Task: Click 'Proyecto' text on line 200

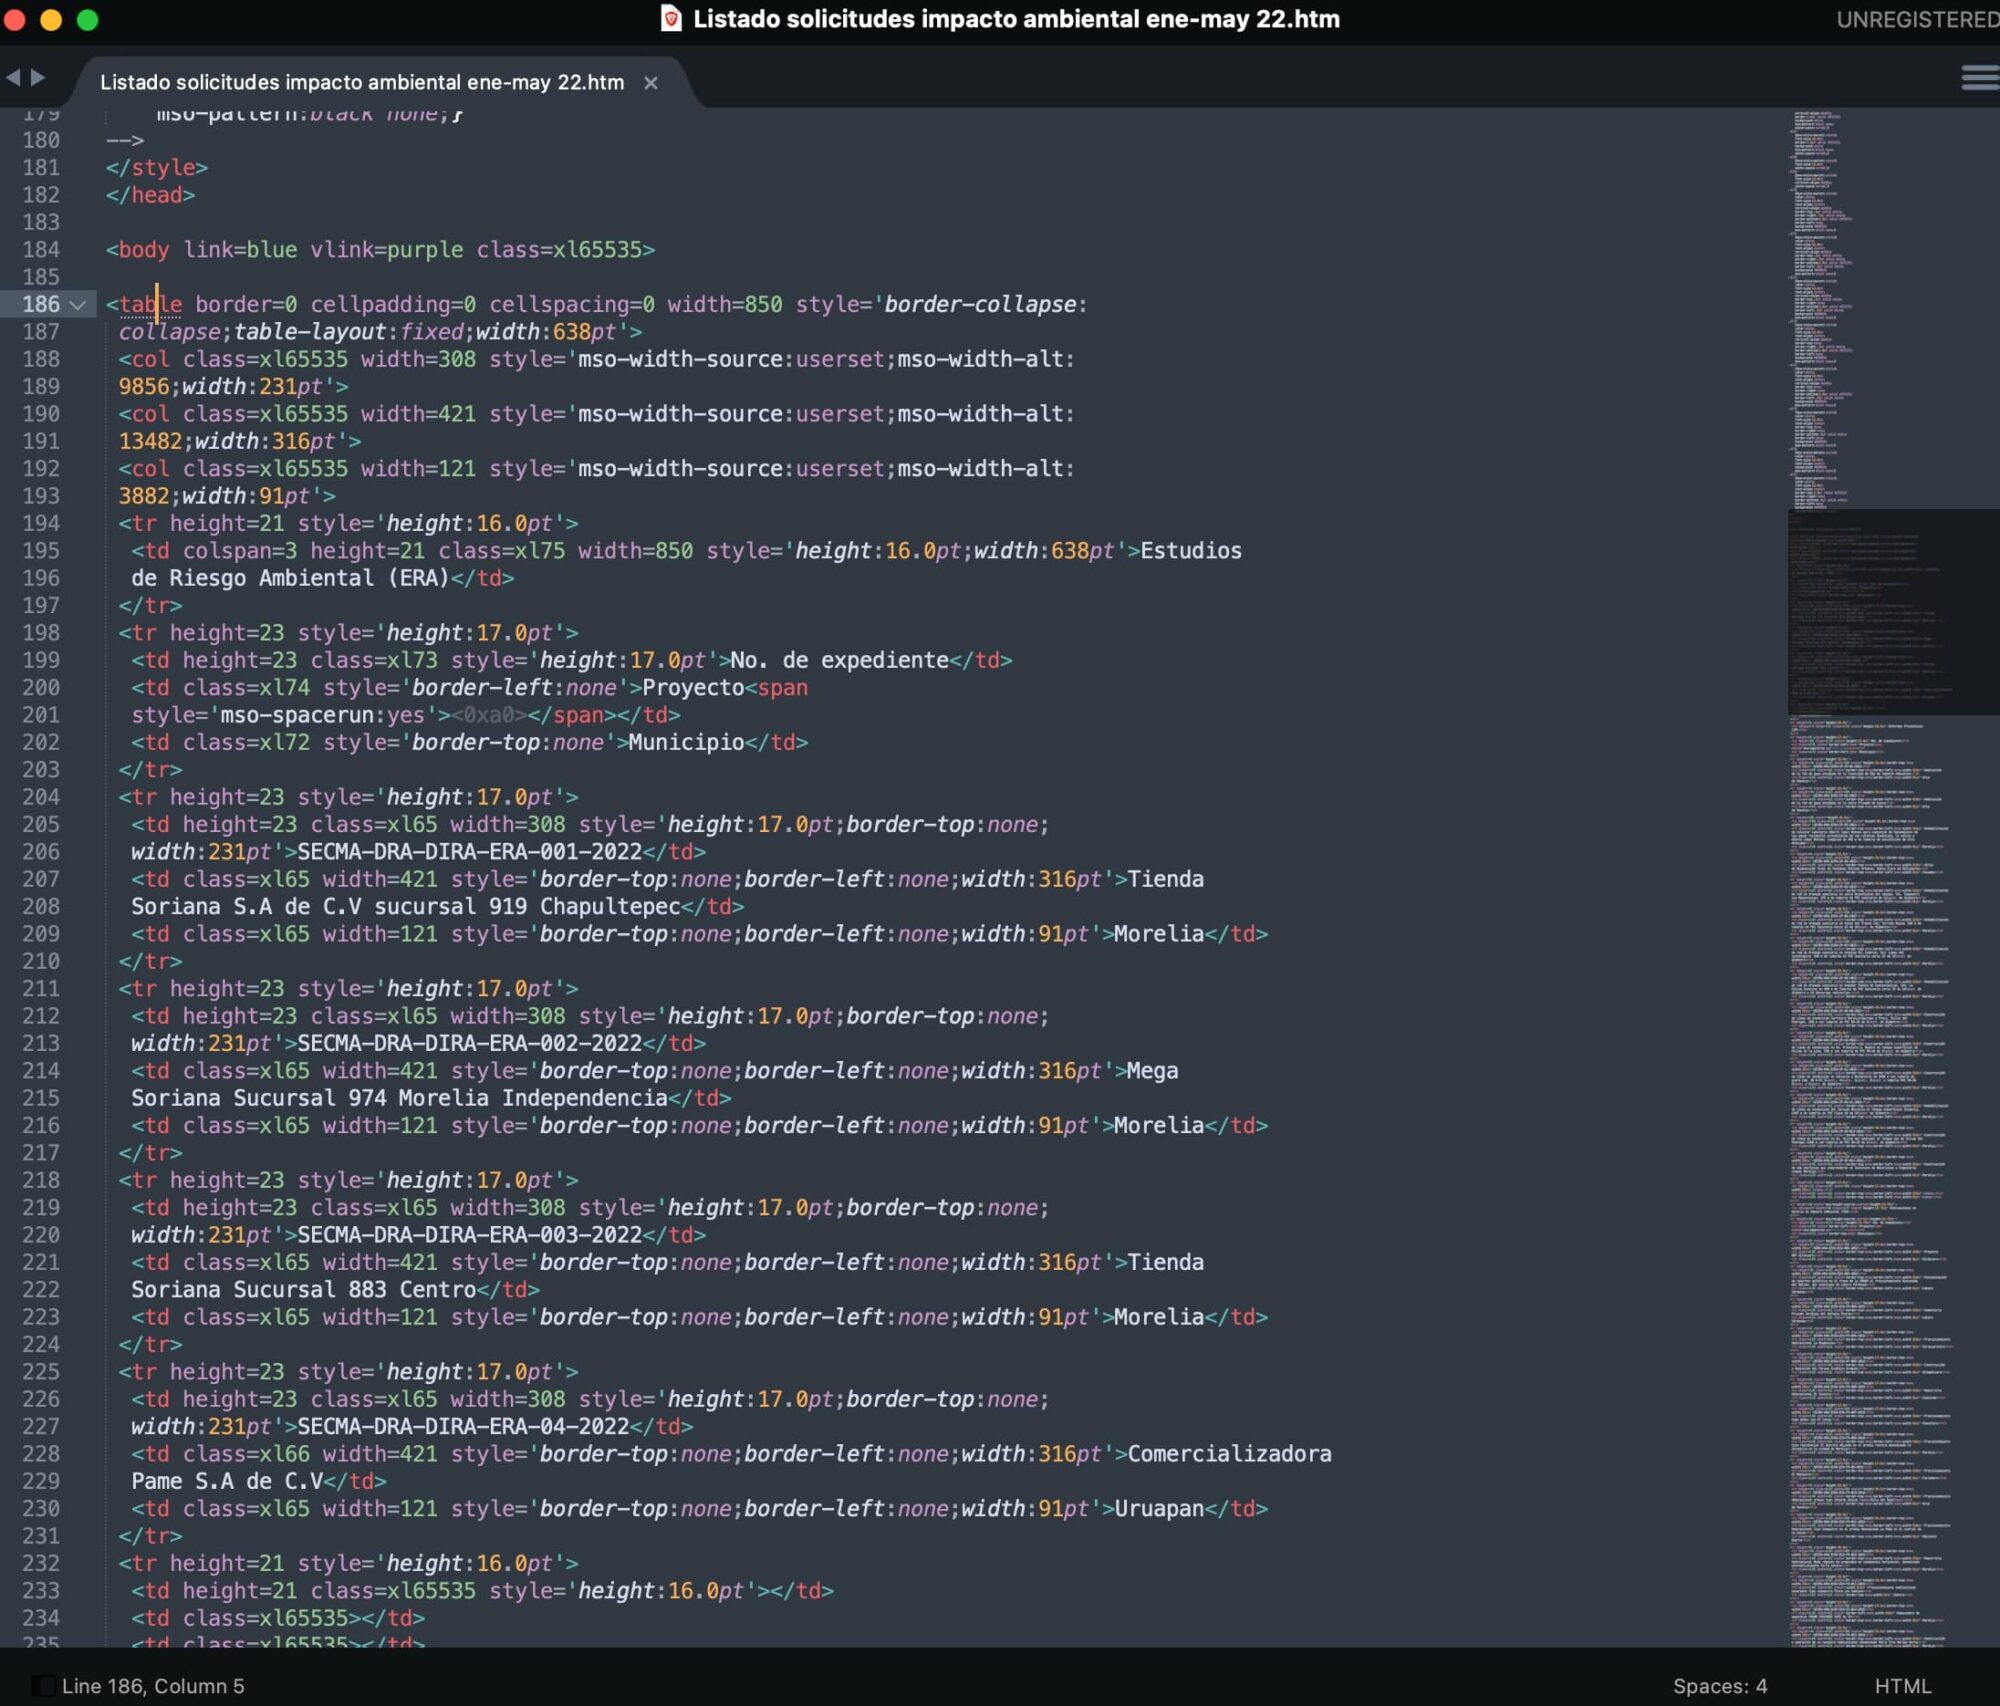Action: 693,688
